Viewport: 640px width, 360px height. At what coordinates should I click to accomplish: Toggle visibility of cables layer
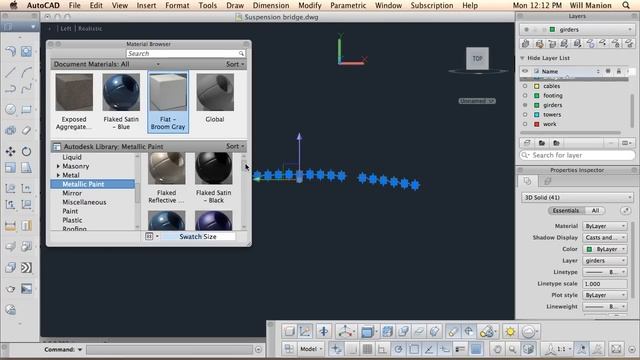tap(525, 86)
